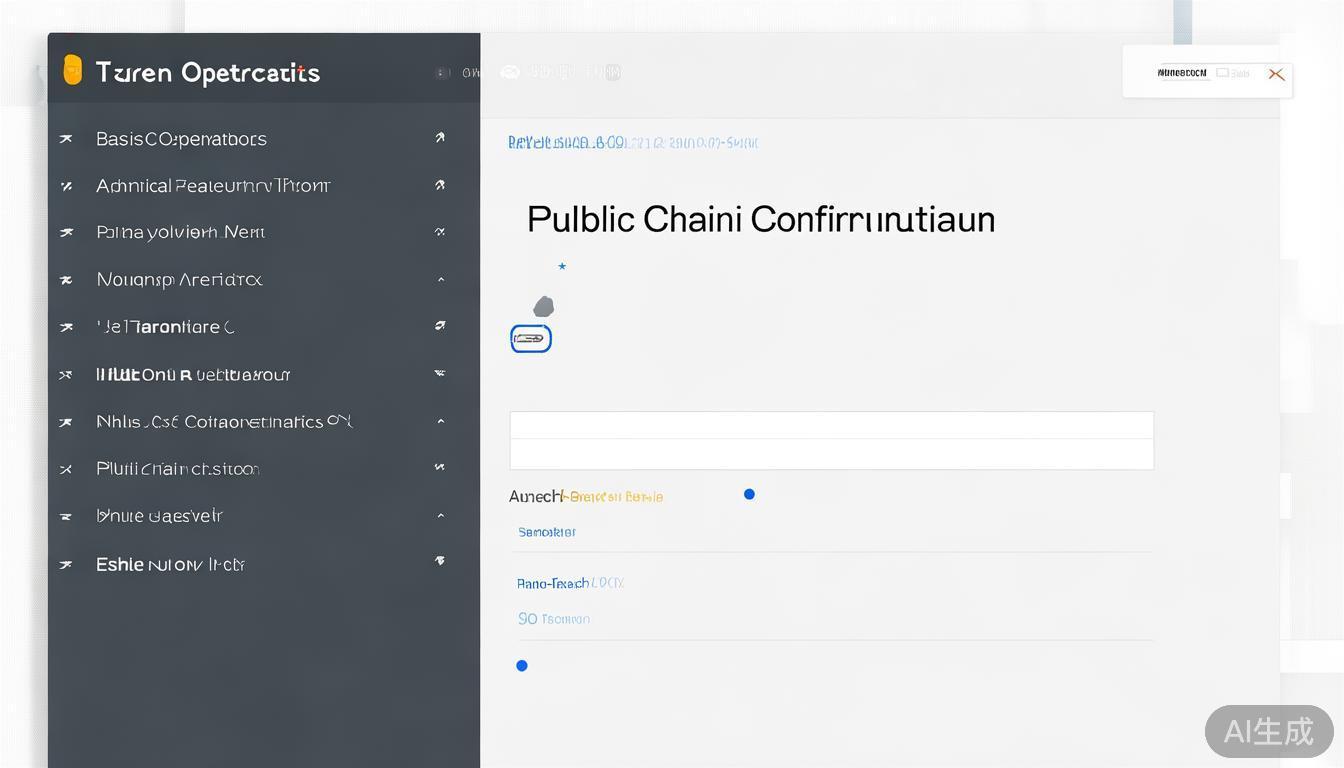This screenshot has height=768, width=1344.
Task: Expand the Nonqnsp Arendtcx chevron
Action: (441, 280)
